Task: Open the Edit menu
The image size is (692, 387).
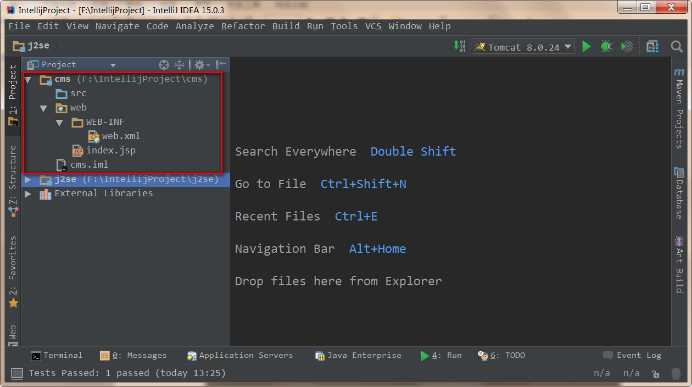Action: click(48, 26)
